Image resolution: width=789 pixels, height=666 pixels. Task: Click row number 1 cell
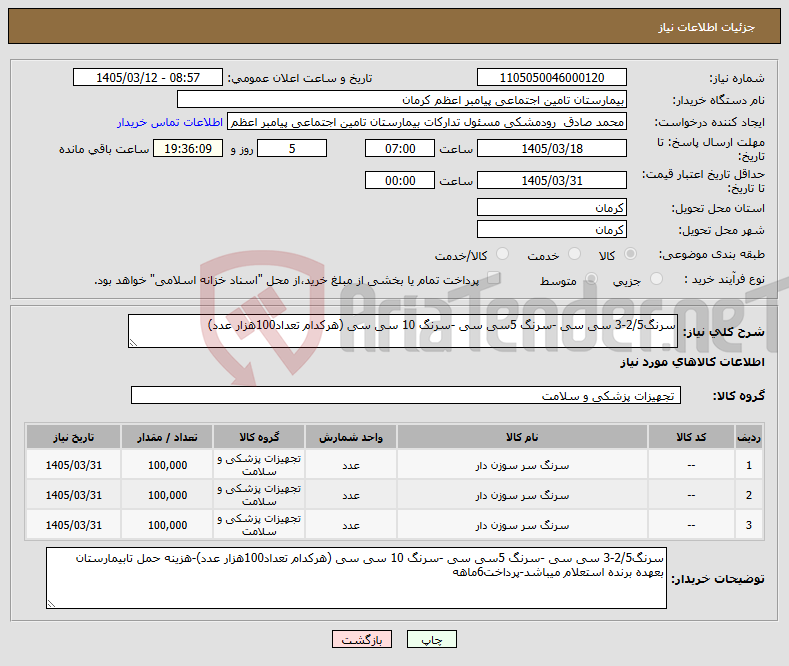click(749, 465)
